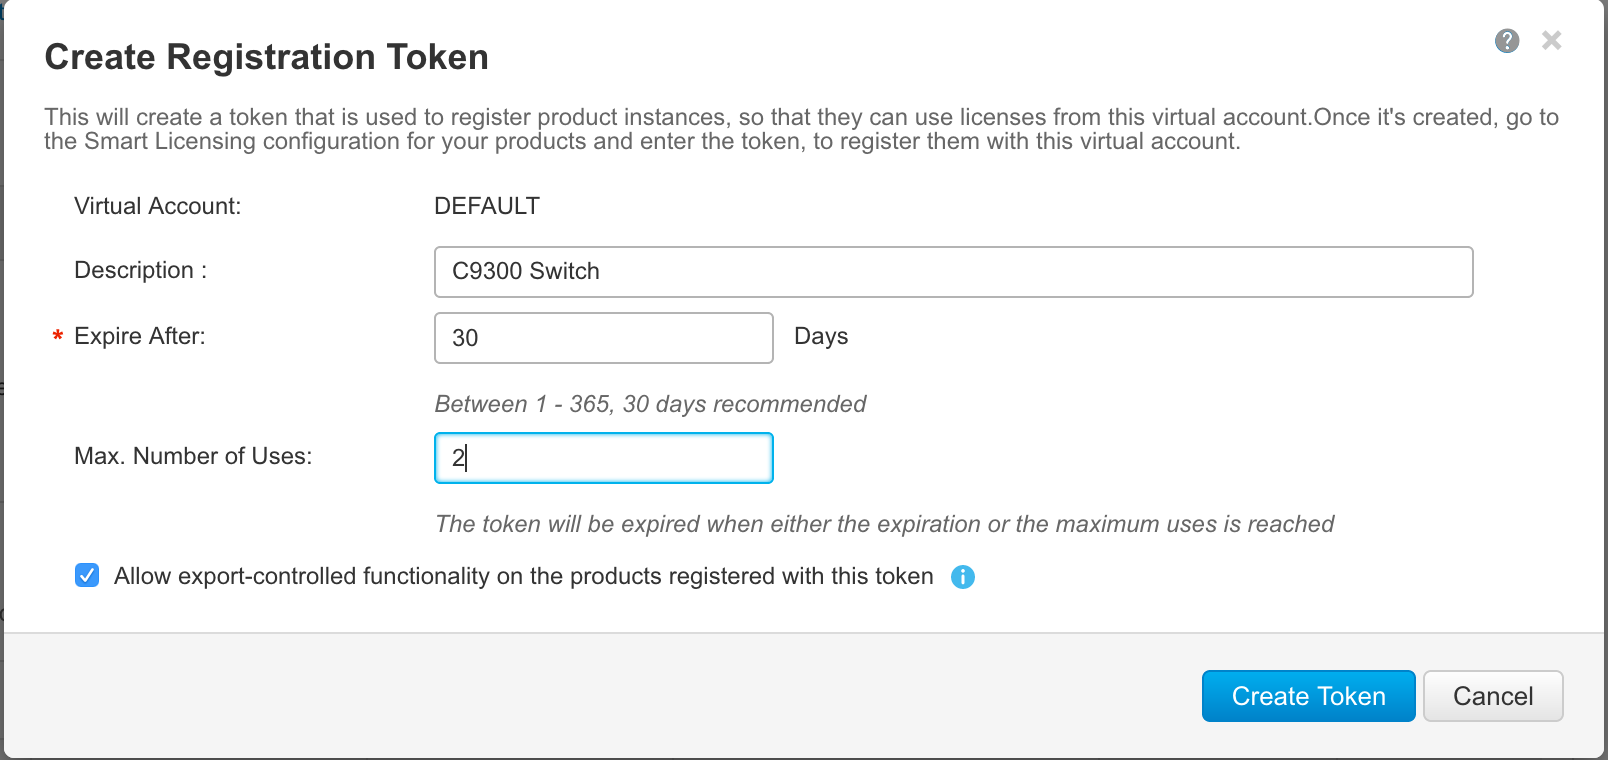Click the Create Registration Token dialog title

(x=265, y=57)
